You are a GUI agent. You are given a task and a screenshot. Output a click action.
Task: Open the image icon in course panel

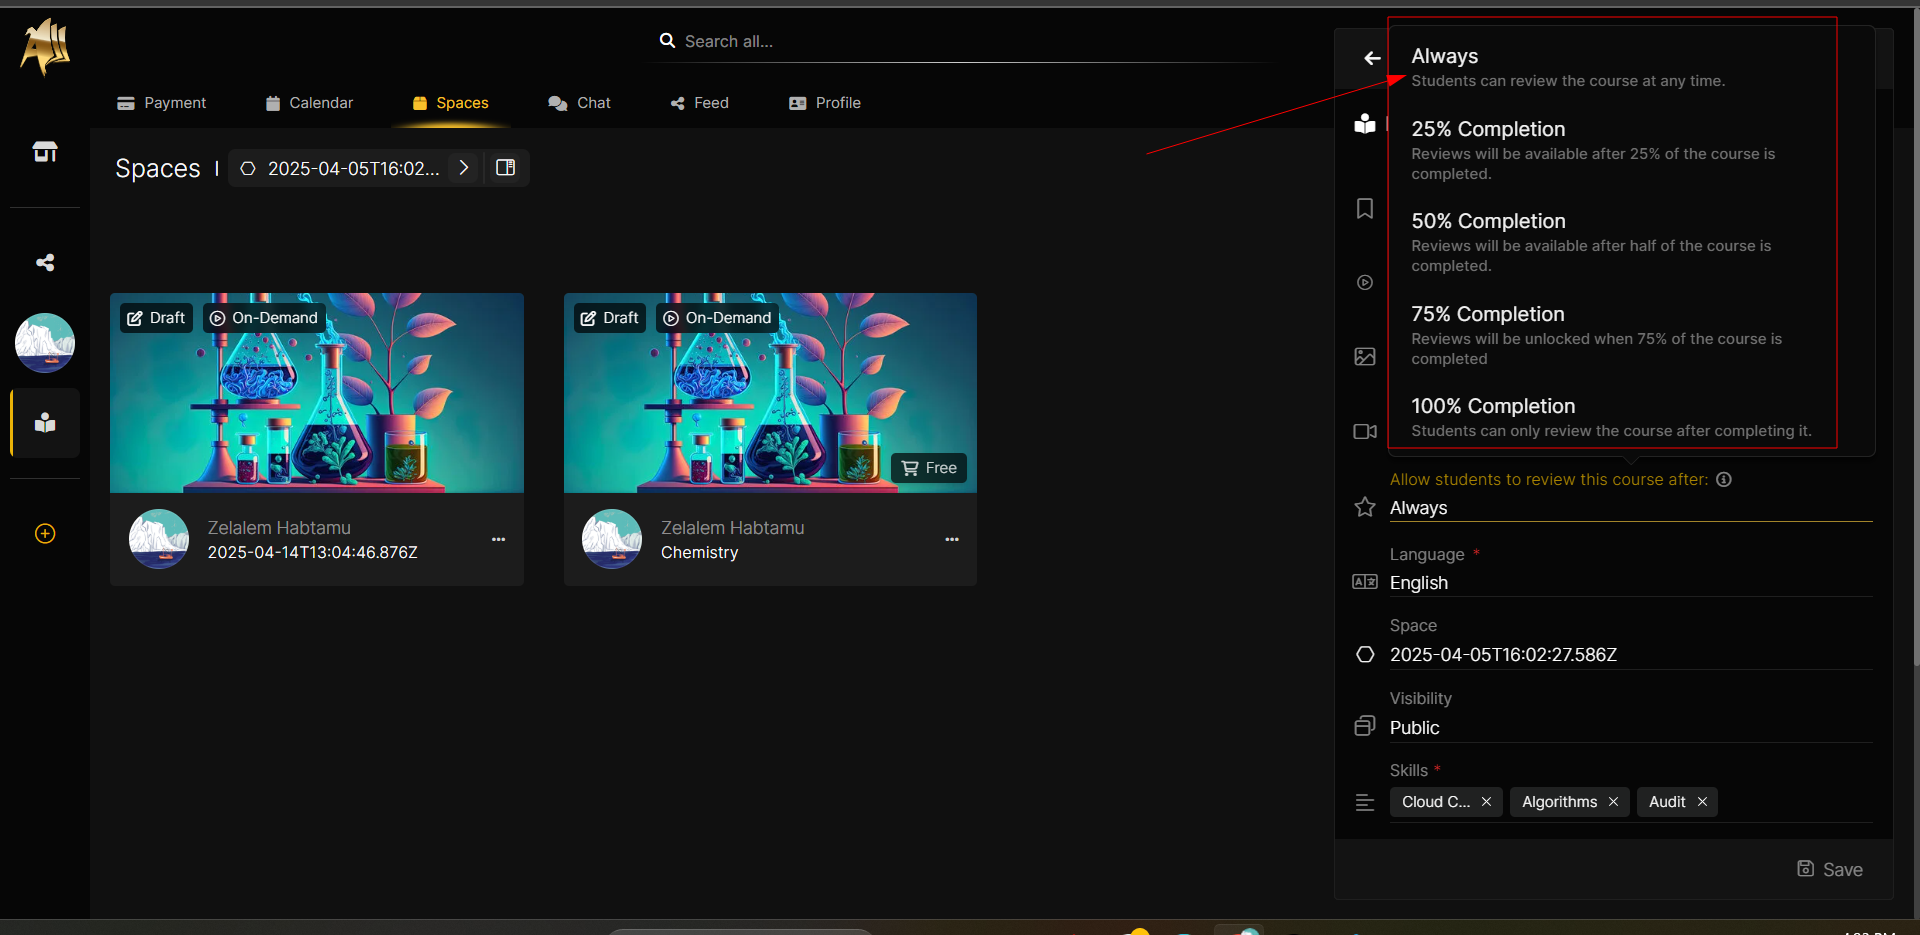[1365, 357]
